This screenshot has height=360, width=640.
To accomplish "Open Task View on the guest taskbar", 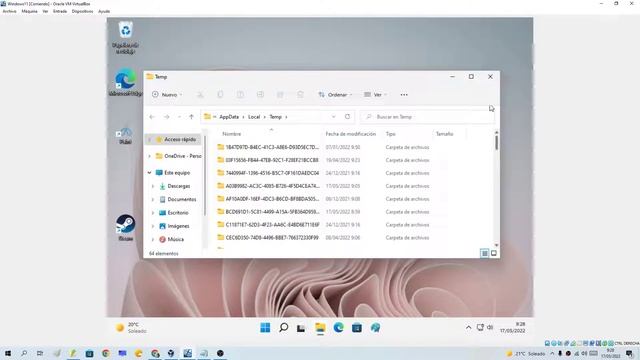I will coord(301,328).
